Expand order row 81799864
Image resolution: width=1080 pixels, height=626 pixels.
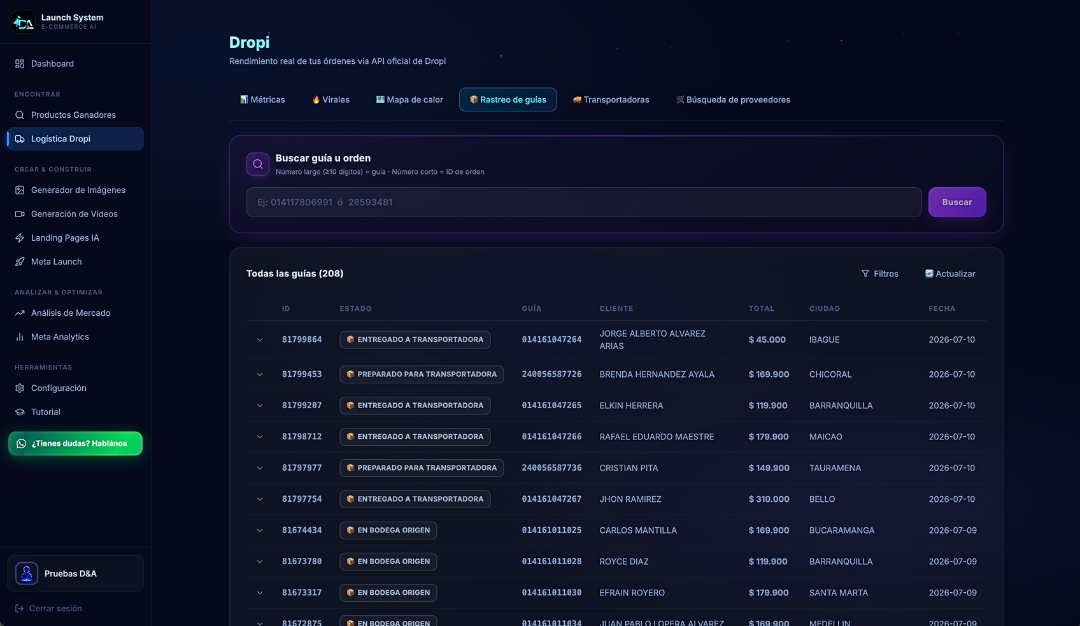point(260,340)
